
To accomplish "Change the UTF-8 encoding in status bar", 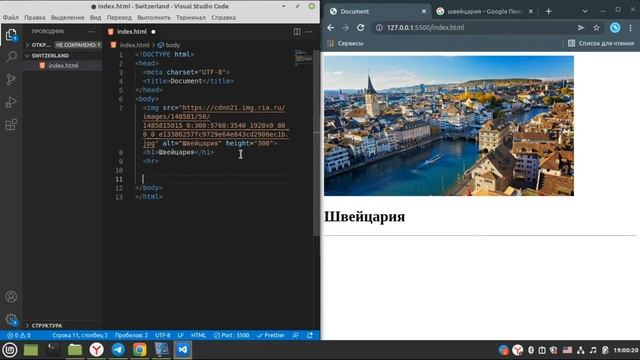I will pyautogui.click(x=162, y=335).
